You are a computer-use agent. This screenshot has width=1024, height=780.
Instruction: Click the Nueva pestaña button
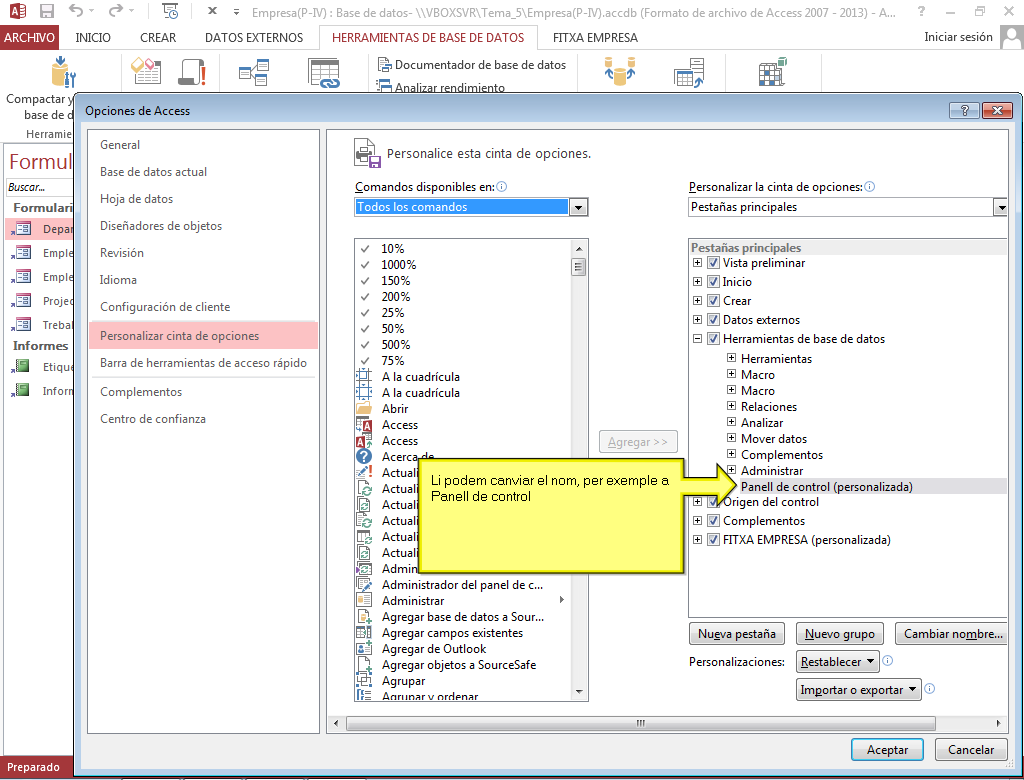tap(737, 634)
